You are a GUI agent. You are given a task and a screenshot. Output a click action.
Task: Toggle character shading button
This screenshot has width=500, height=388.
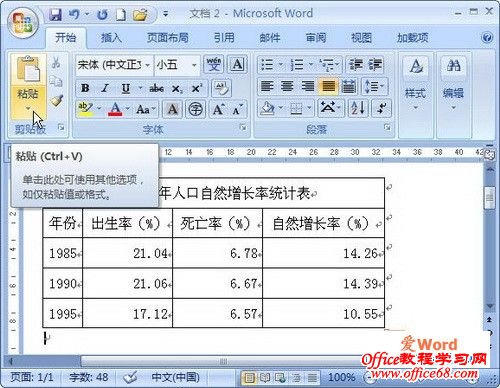tap(172, 109)
